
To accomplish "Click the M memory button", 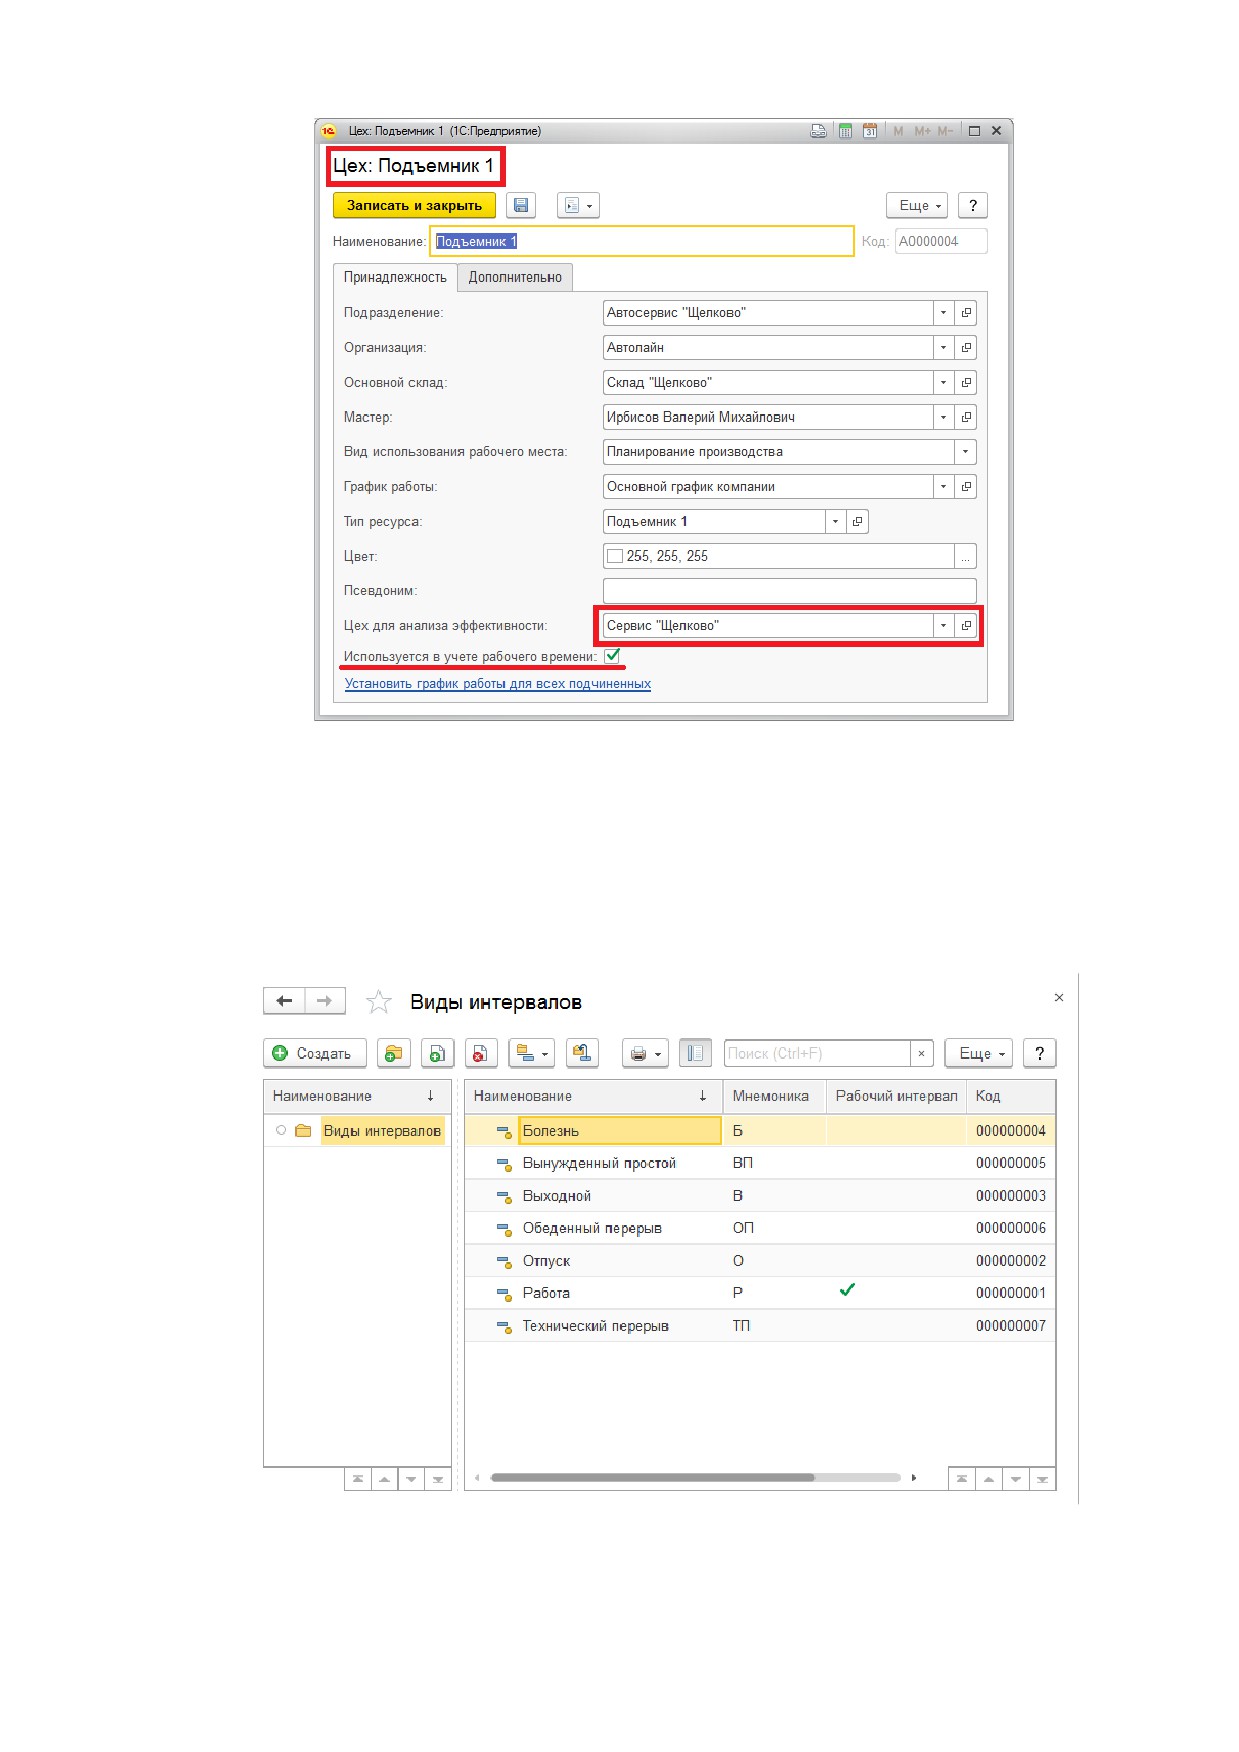I will click(898, 131).
